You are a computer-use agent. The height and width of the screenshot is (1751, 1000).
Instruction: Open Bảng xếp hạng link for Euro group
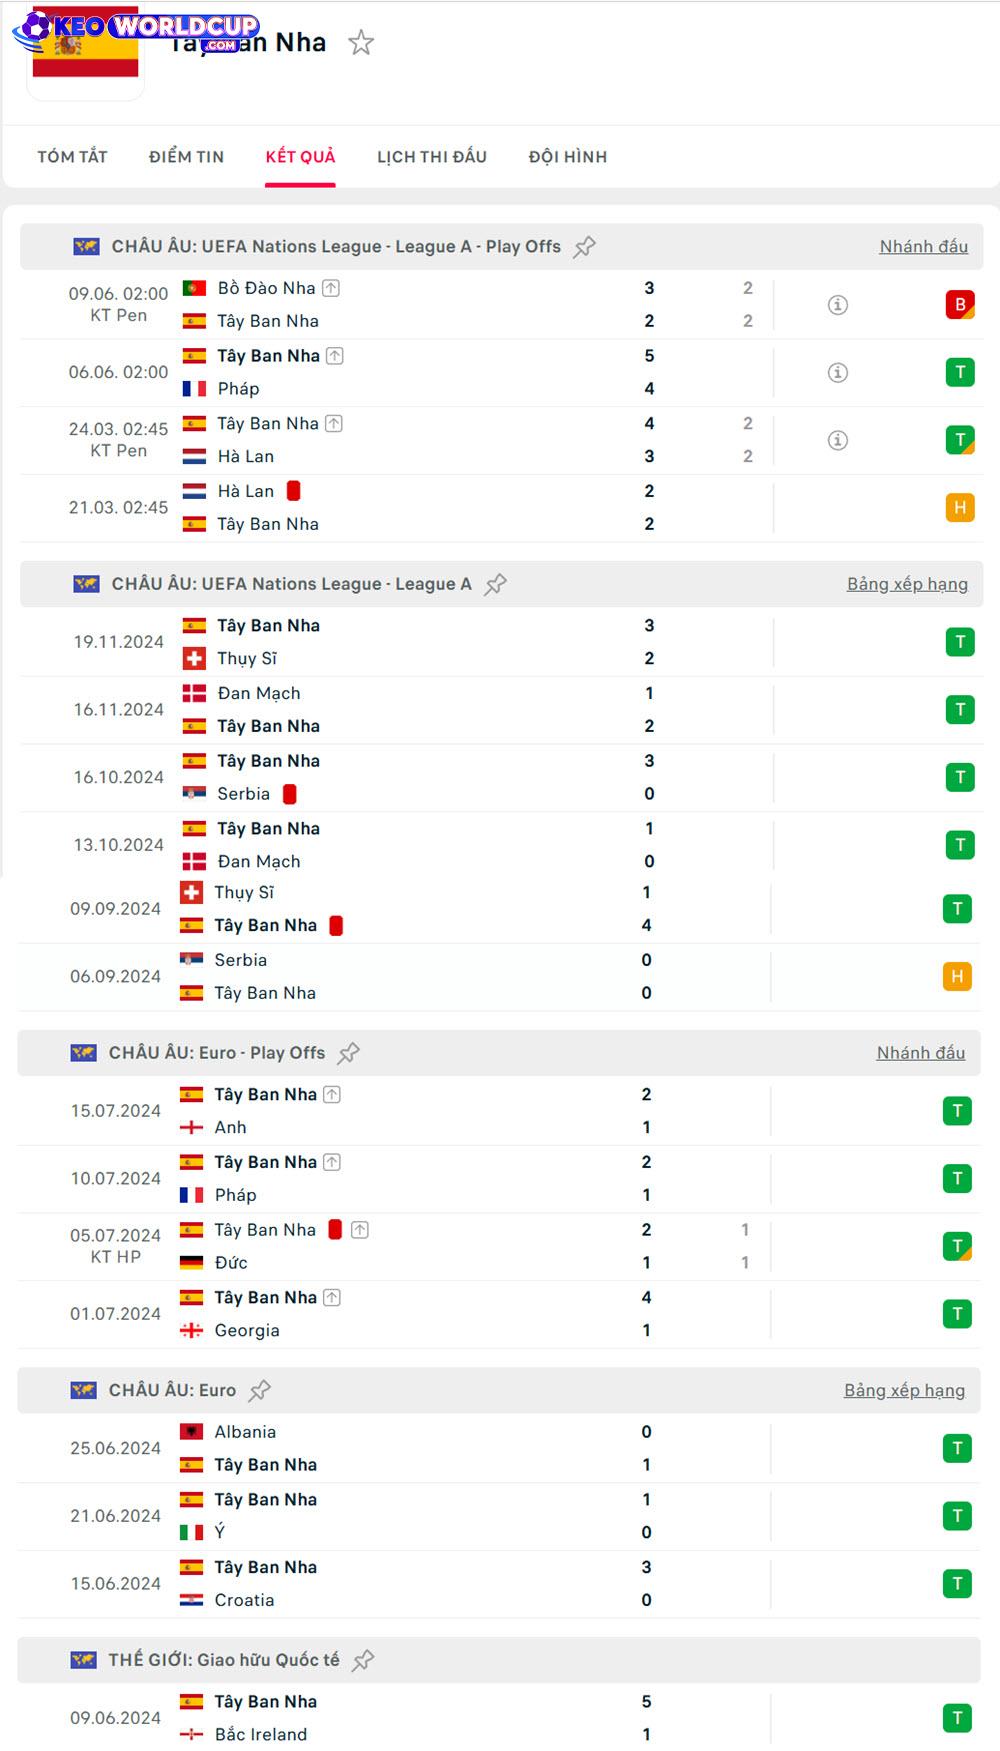tap(904, 1391)
